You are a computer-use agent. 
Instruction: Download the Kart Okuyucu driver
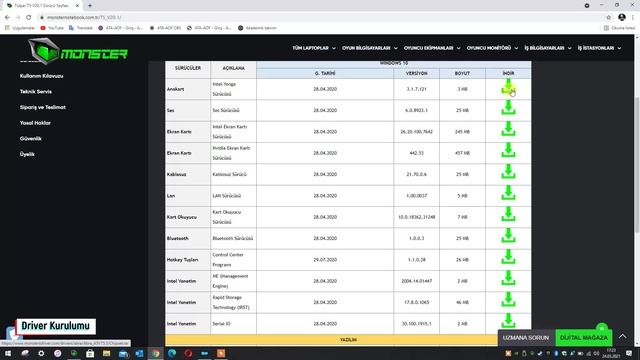tap(508, 215)
